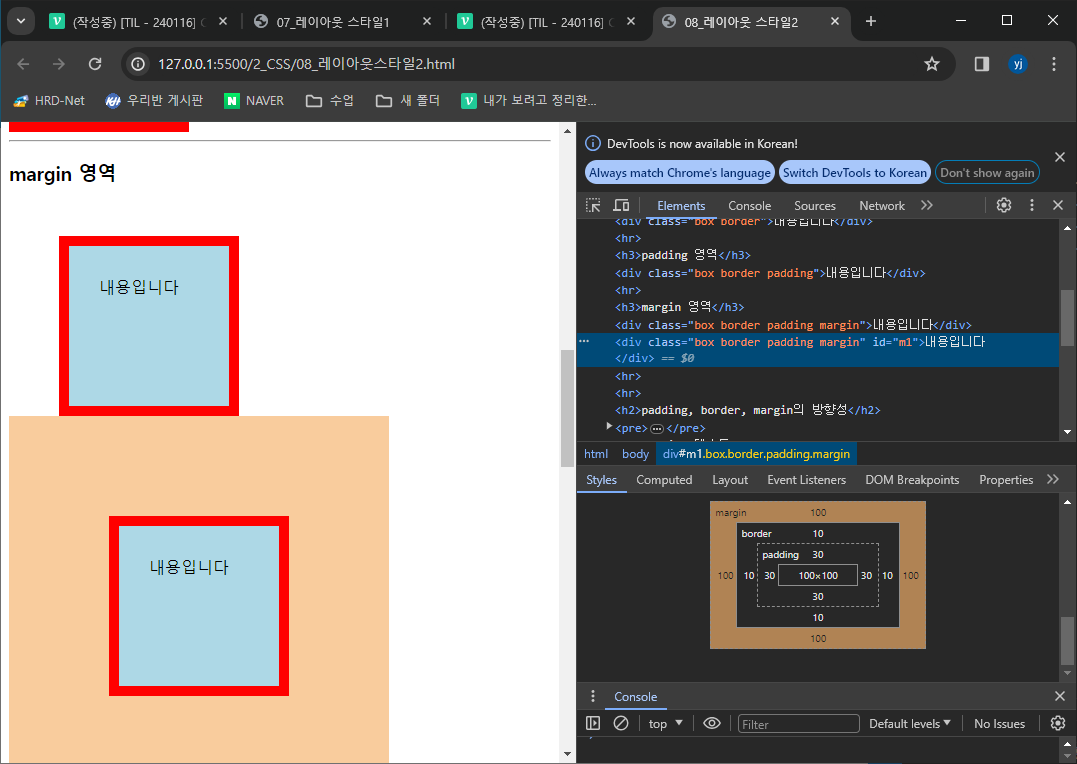Open the HRD-Net bookmark

[x=49, y=101]
